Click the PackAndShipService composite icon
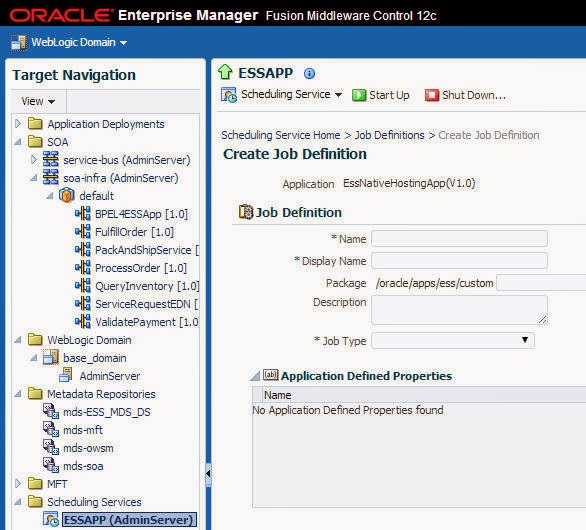The height and width of the screenshot is (530, 586). pyautogui.click(x=83, y=249)
